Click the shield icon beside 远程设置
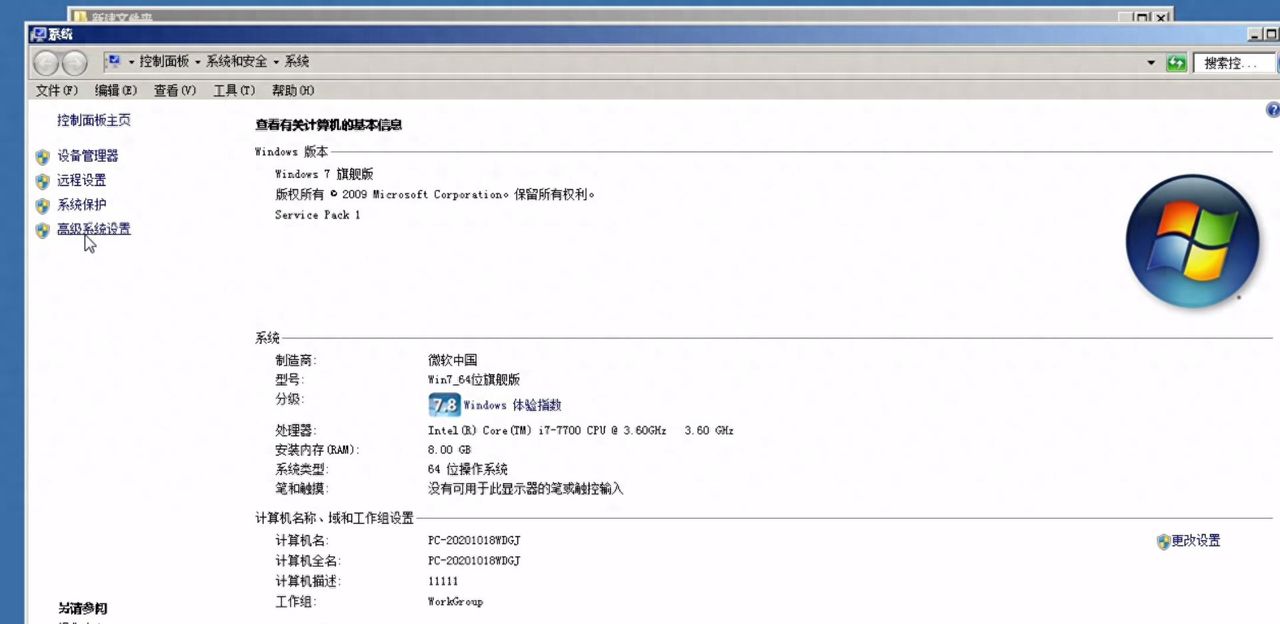The height and width of the screenshot is (624, 1280). coord(42,180)
